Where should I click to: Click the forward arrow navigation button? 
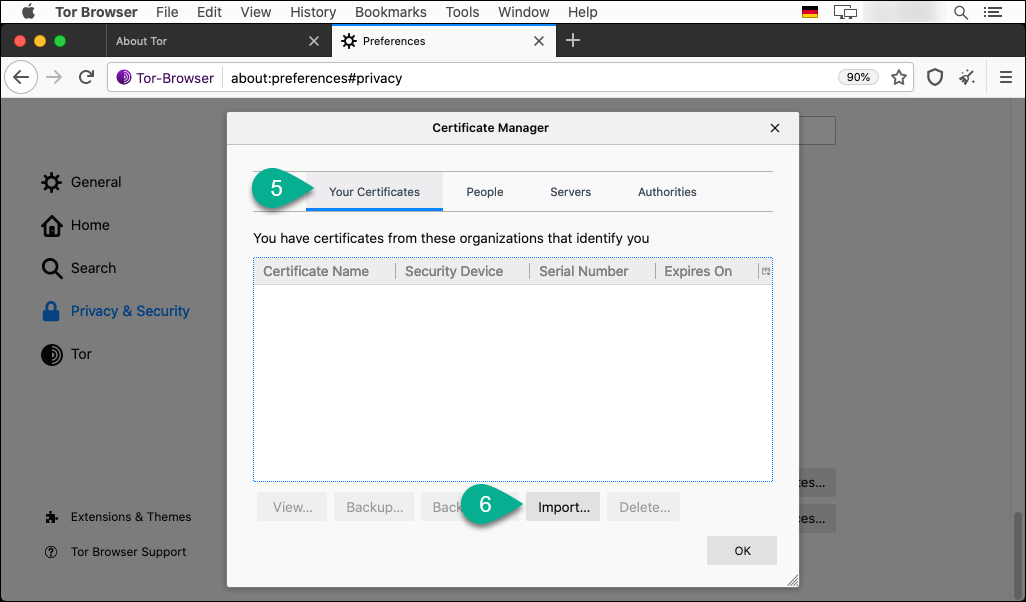pos(54,77)
